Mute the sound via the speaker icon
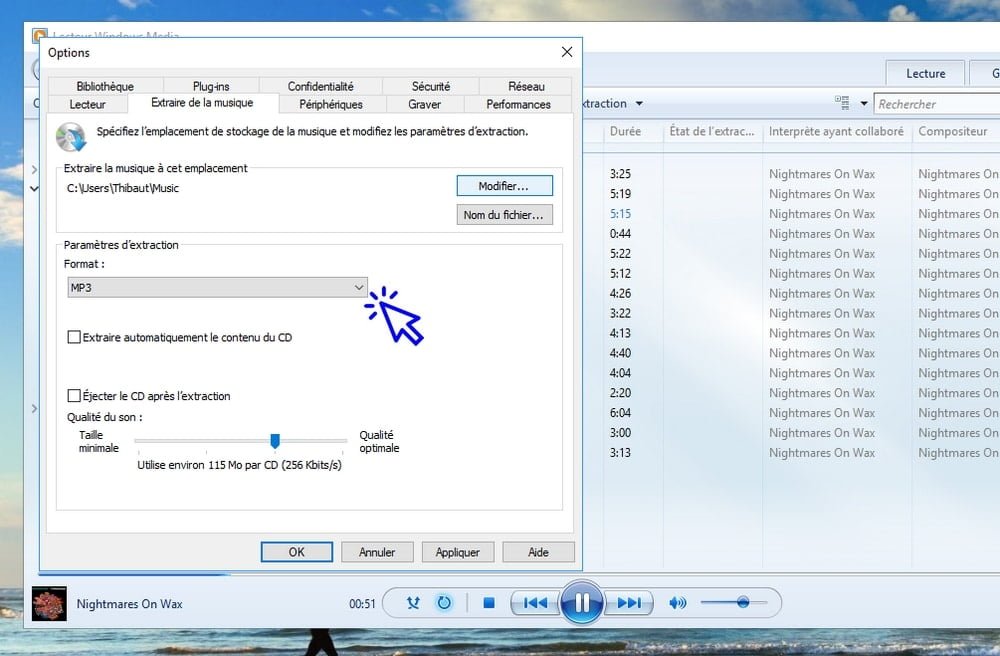This screenshot has height=656, width=1000. (677, 603)
